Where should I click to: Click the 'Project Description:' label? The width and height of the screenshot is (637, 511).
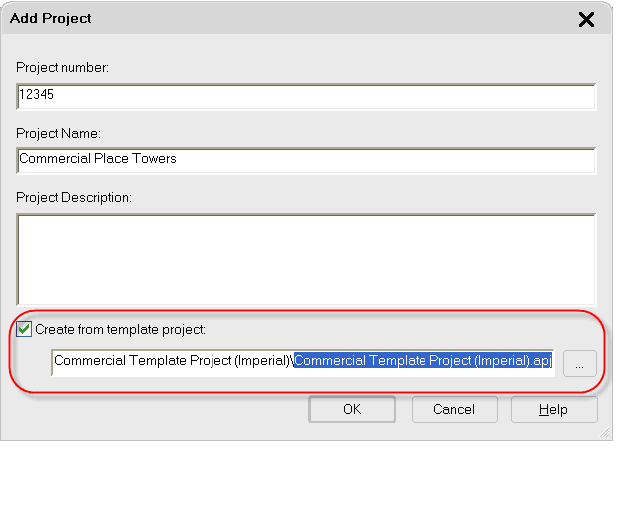(x=74, y=197)
